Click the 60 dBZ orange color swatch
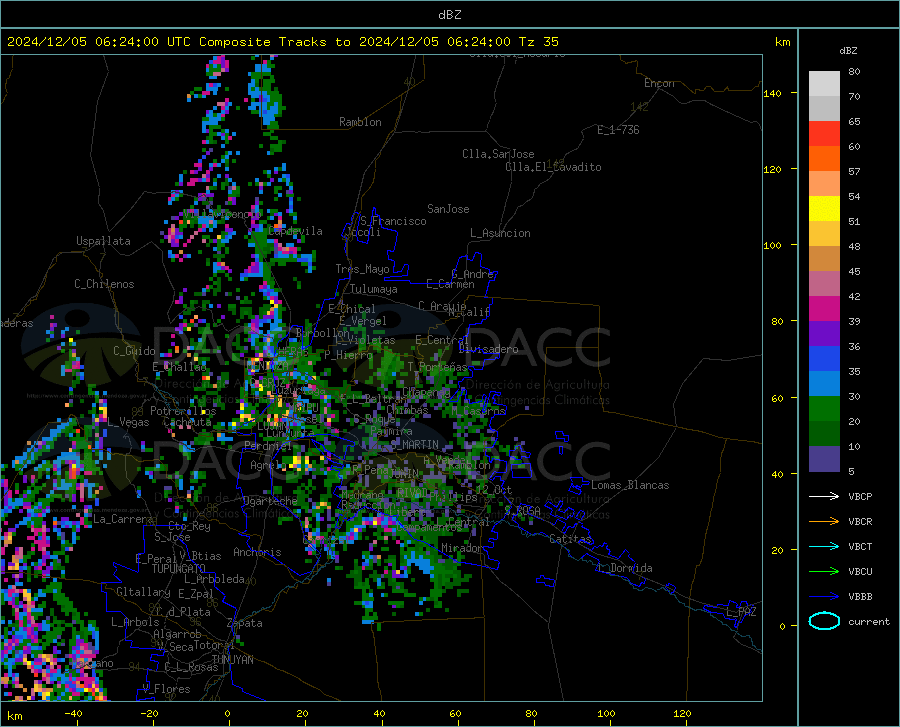This screenshot has width=900, height=727. 824,159
